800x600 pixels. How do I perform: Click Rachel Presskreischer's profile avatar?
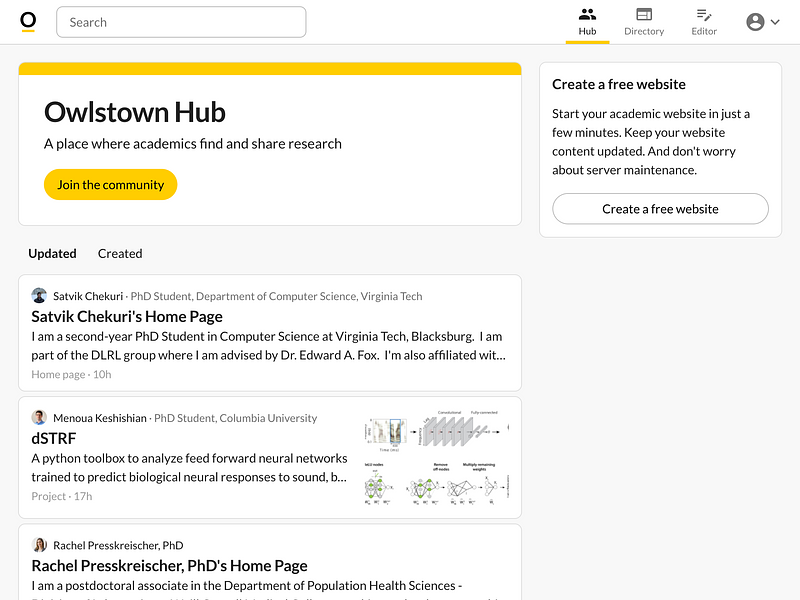click(39, 545)
